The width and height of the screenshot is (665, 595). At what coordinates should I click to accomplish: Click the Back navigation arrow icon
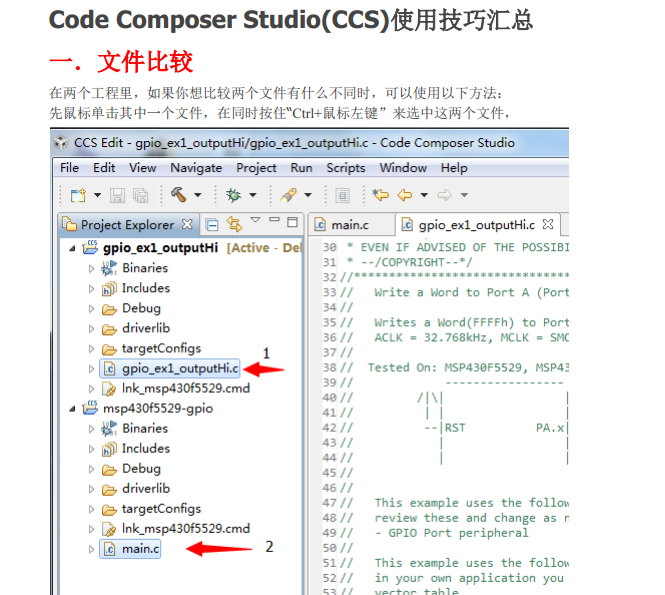(x=405, y=195)
